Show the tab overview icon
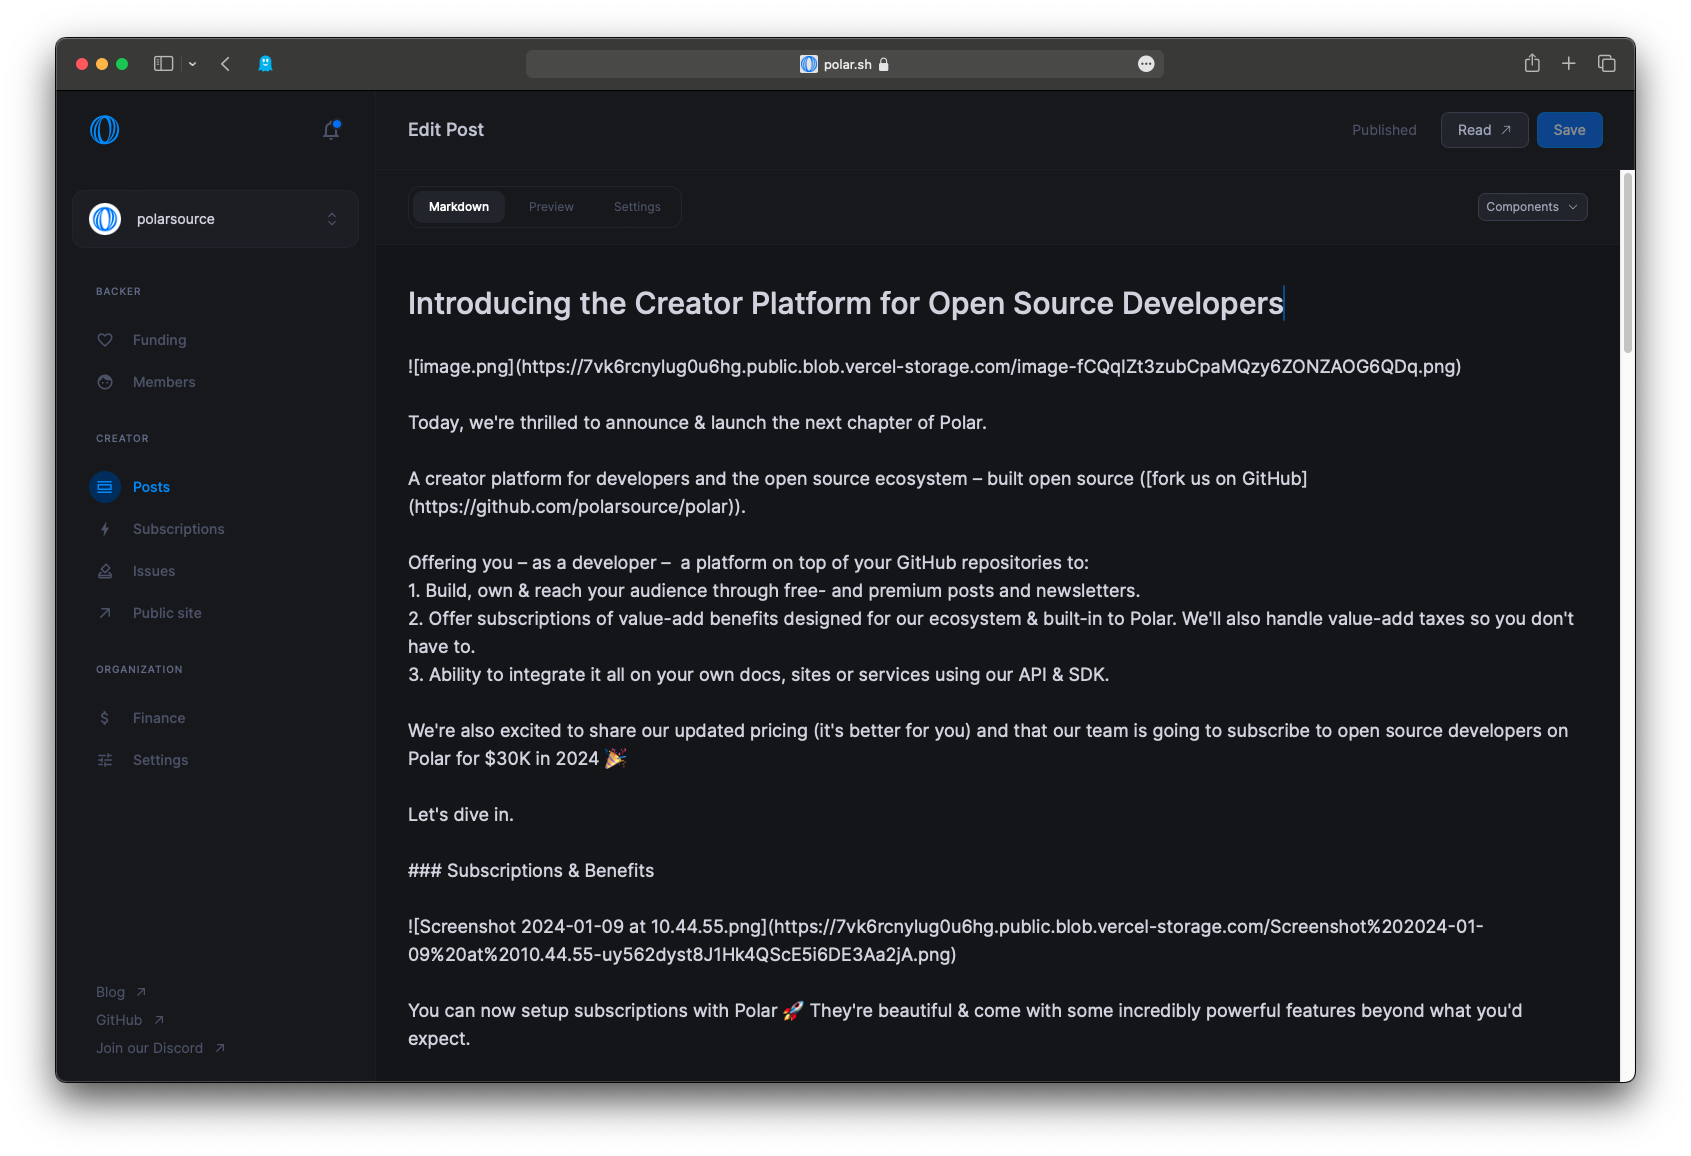The height and width of the screenshot is (1156, 1691). point(1607,63)
